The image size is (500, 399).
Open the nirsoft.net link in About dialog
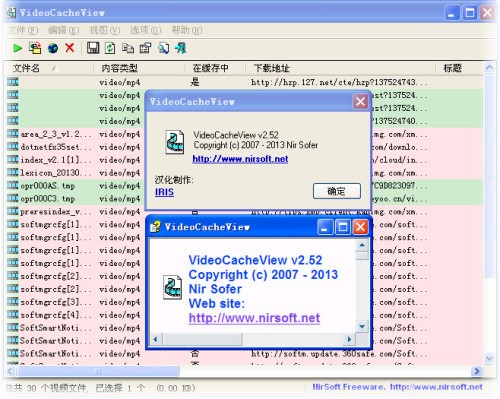[x=240, y=159]
